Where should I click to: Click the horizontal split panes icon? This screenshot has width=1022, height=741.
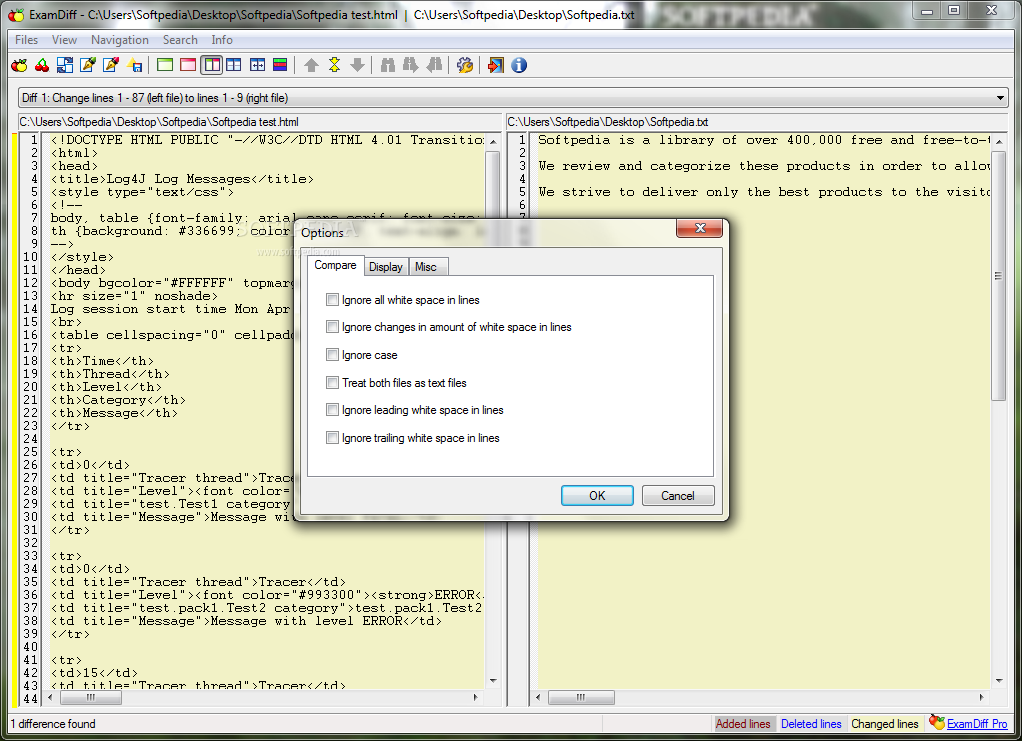click(x=234, y=65)
